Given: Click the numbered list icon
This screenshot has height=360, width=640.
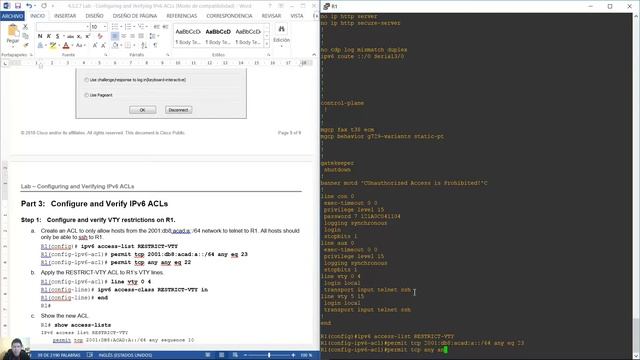Looking at the screenshot, I should tap(128, 27).
